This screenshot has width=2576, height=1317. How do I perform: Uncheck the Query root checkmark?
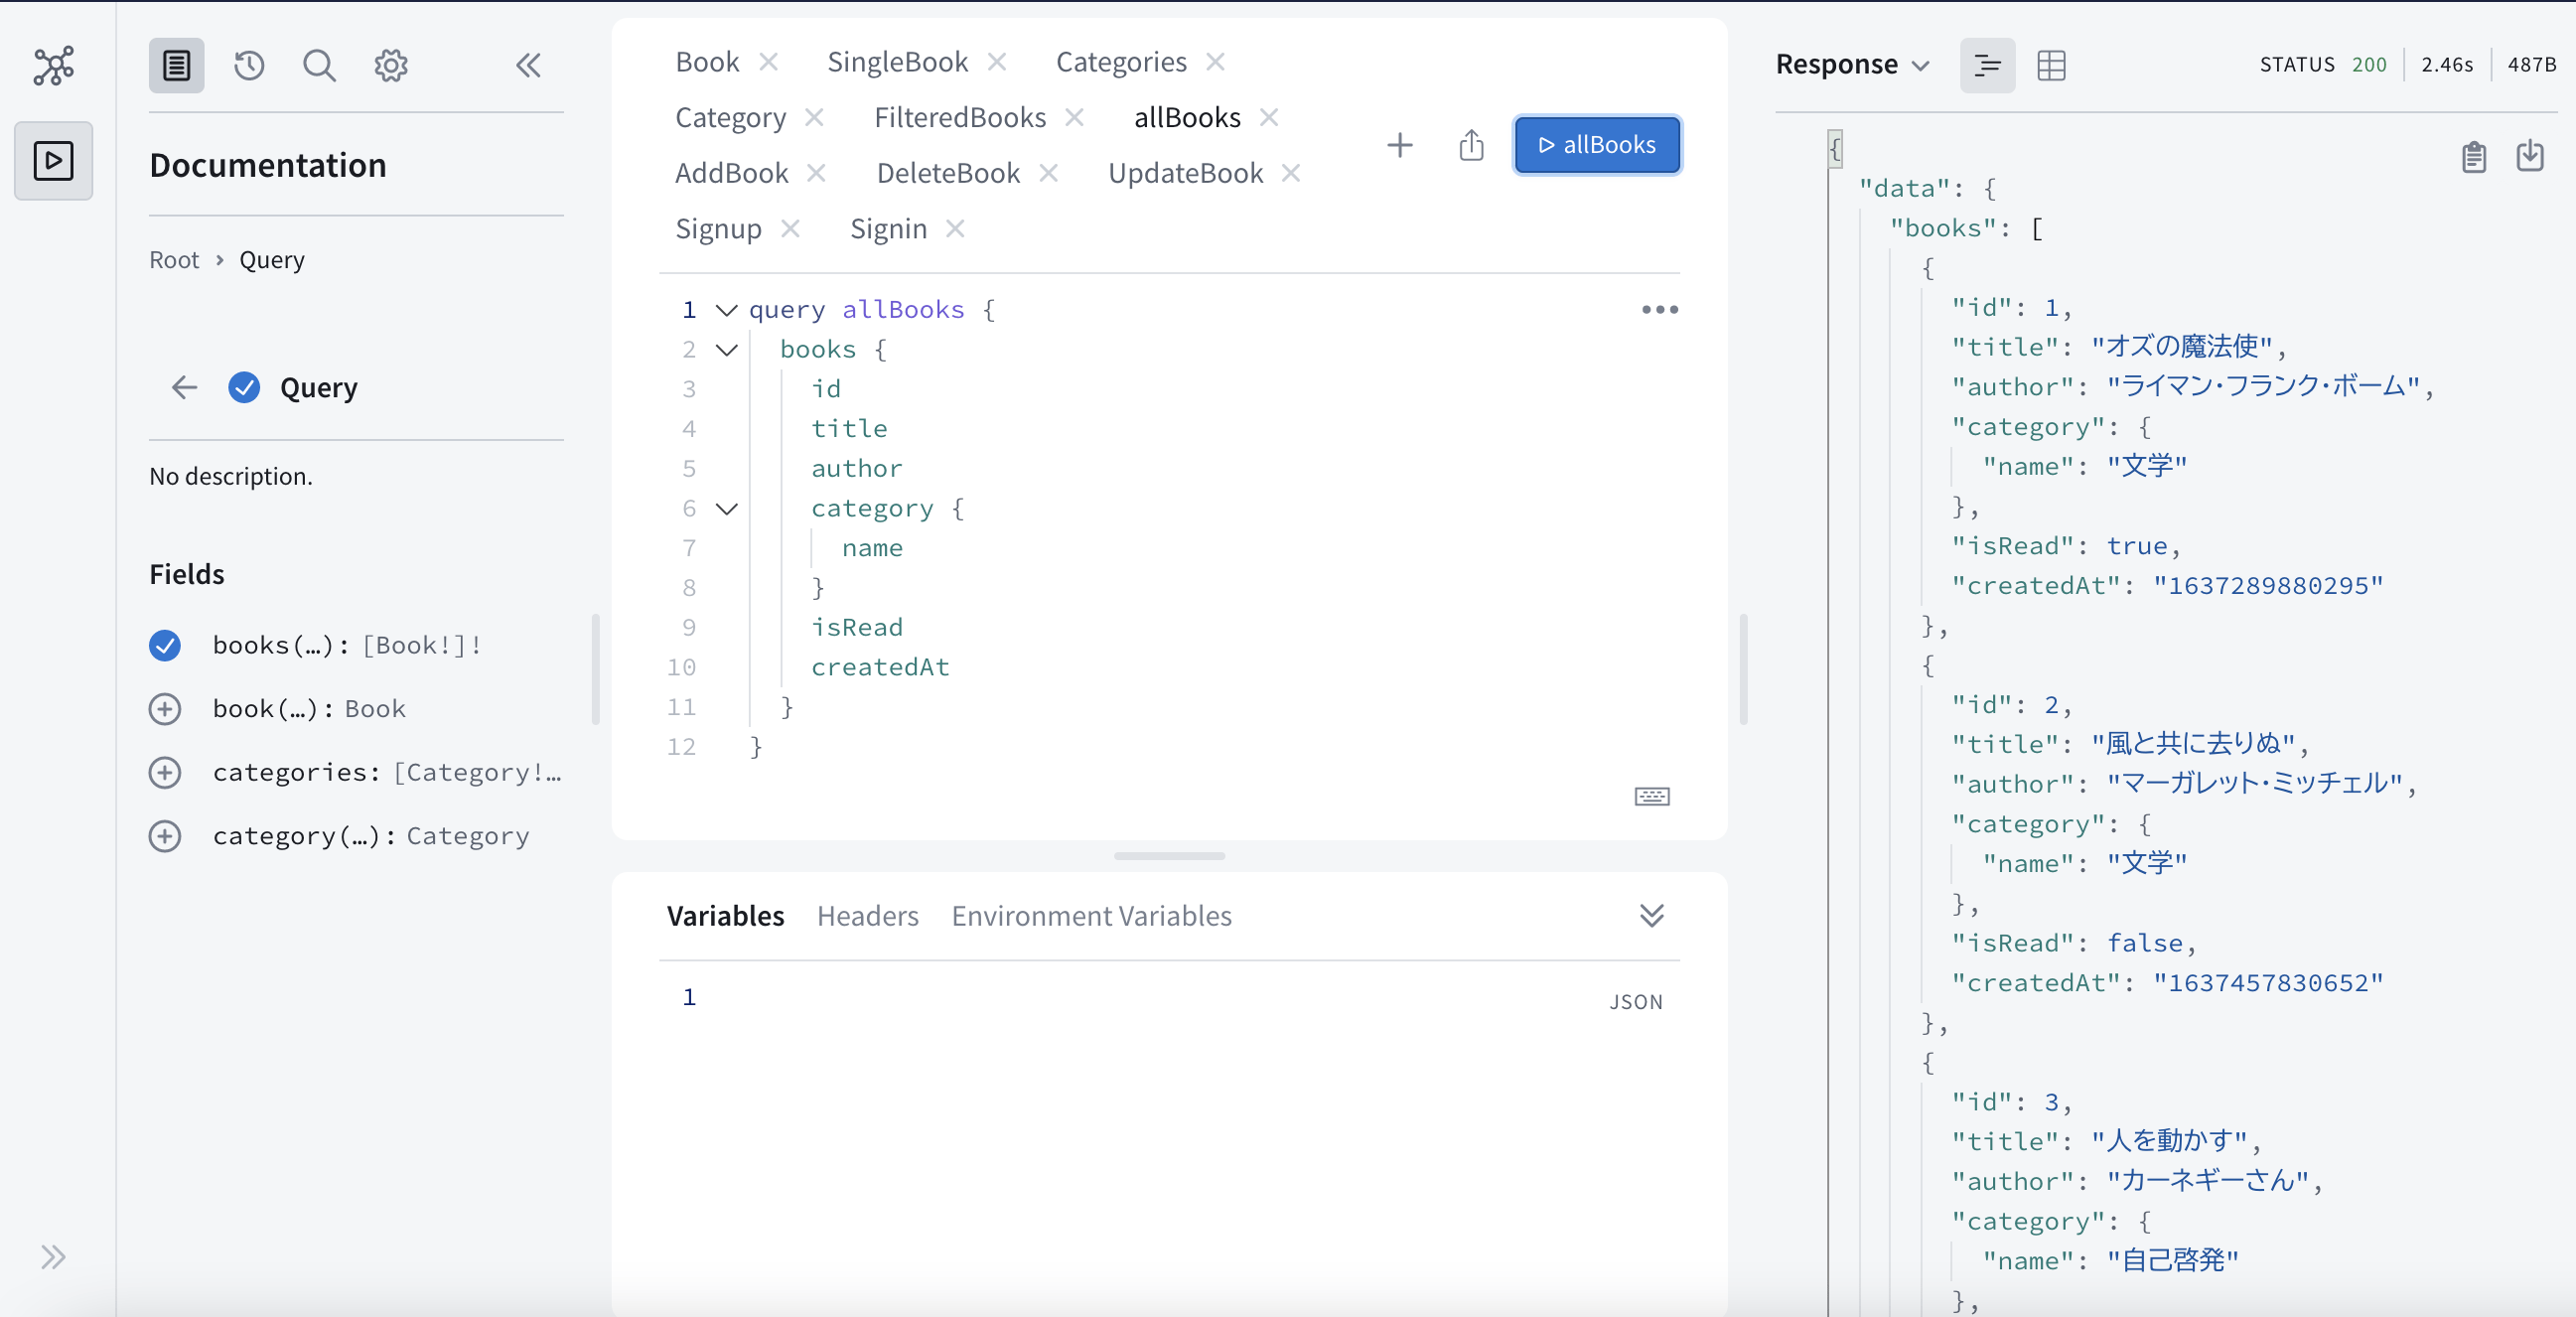pos(244,388)
